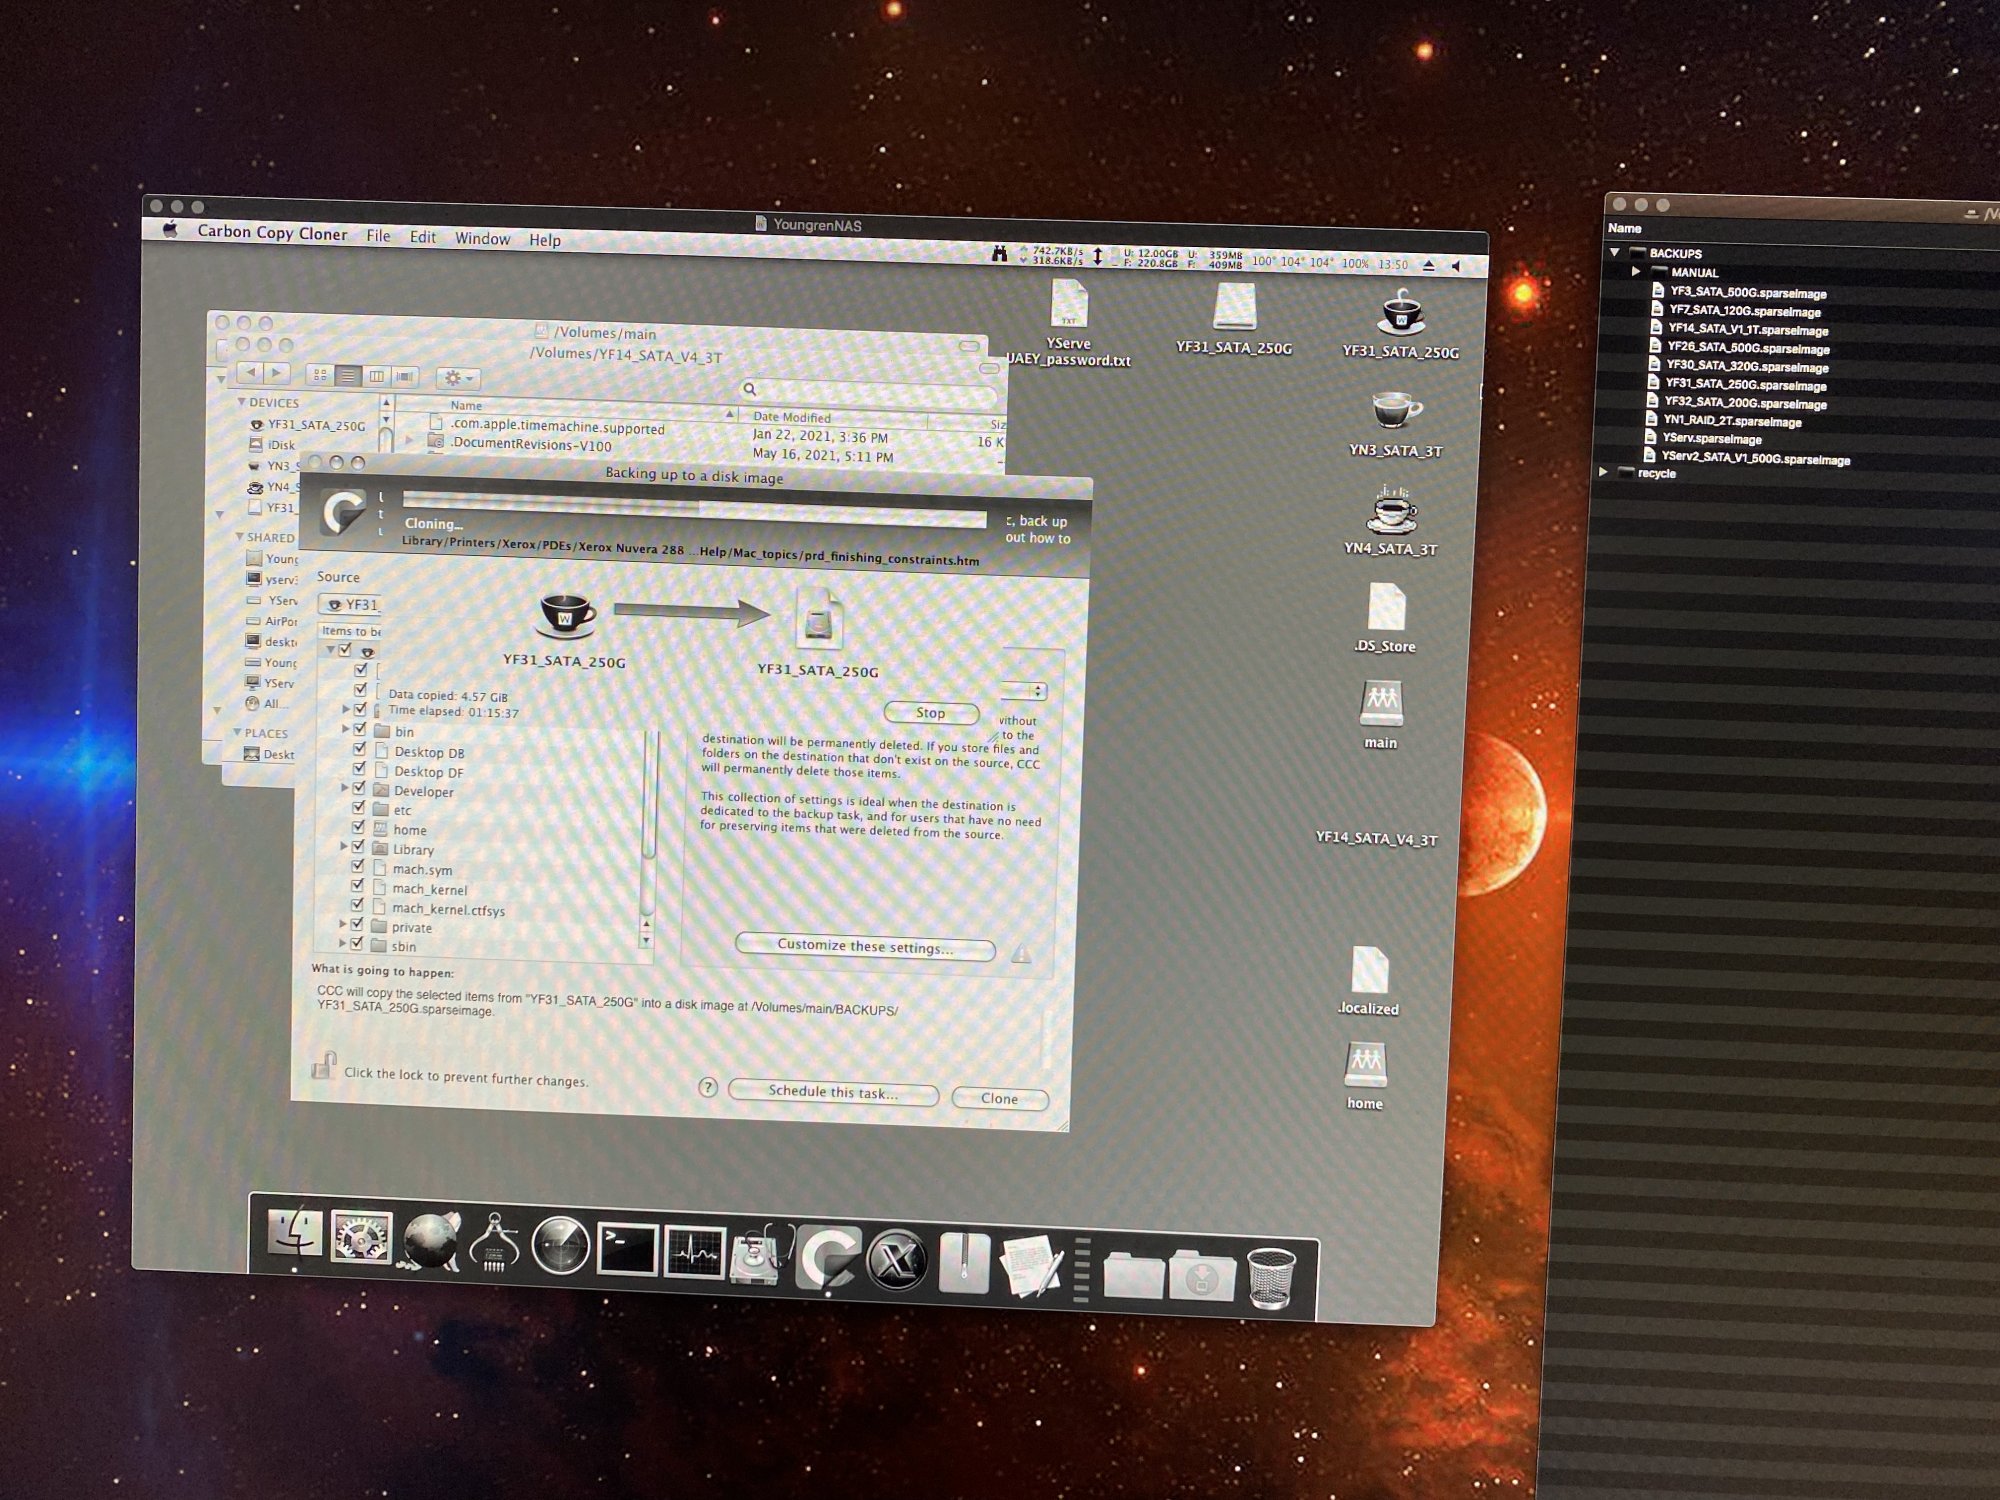
Task: Open the YF31 Source volume dropdown
Action: coord(350,604)
